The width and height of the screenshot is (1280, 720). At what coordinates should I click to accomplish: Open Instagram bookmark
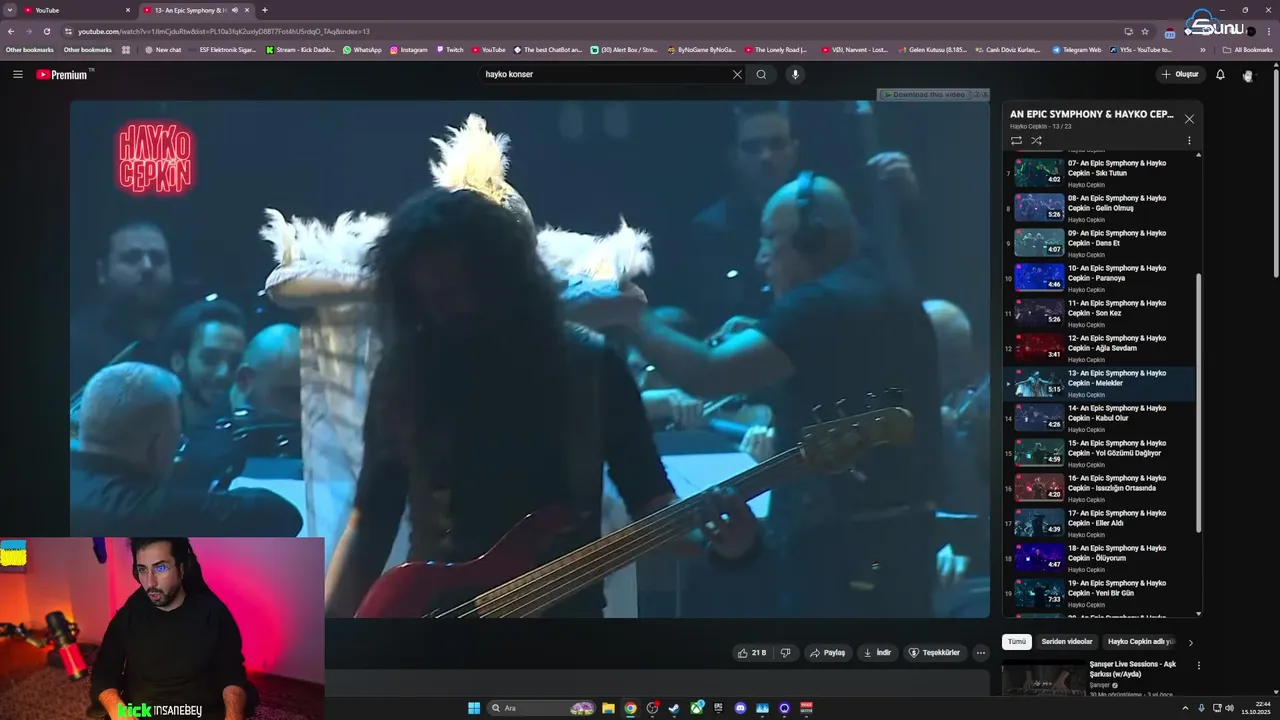pos(409,49)
